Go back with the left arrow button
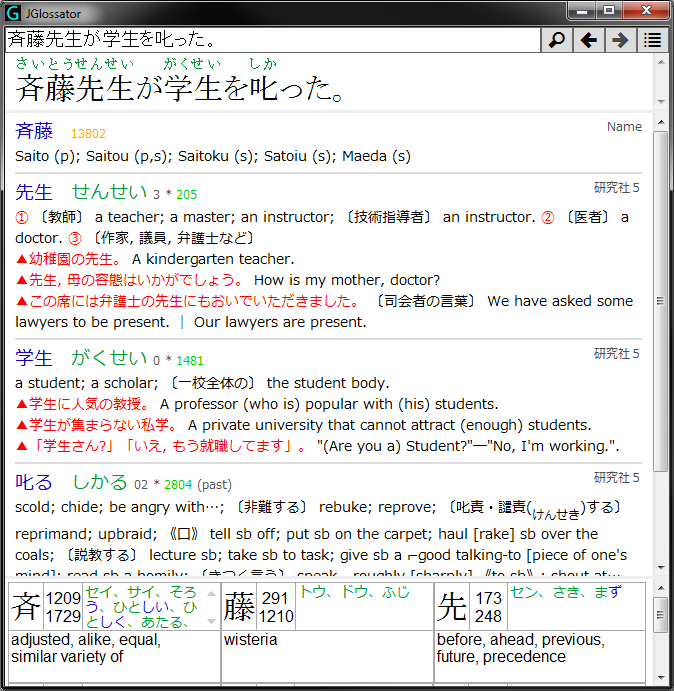This screenshot has width=674, height=691. tap(589, 40)
